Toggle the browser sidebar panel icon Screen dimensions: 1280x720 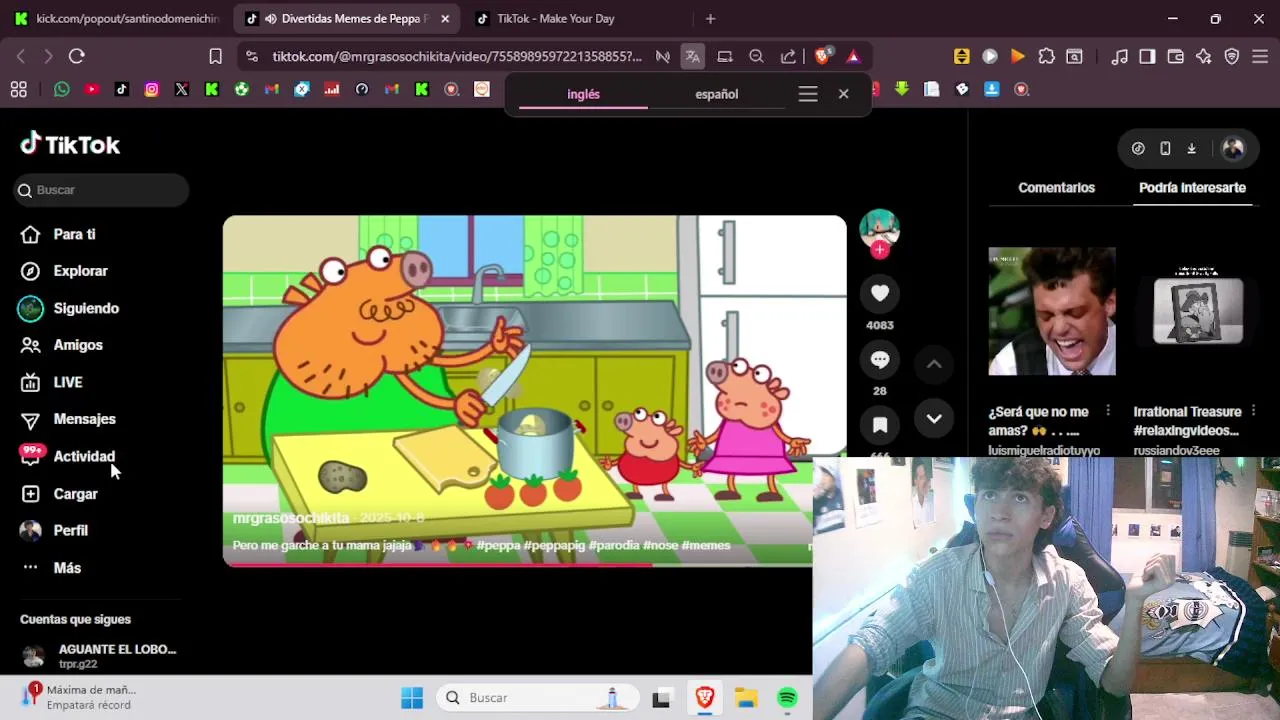[1147, 57]
